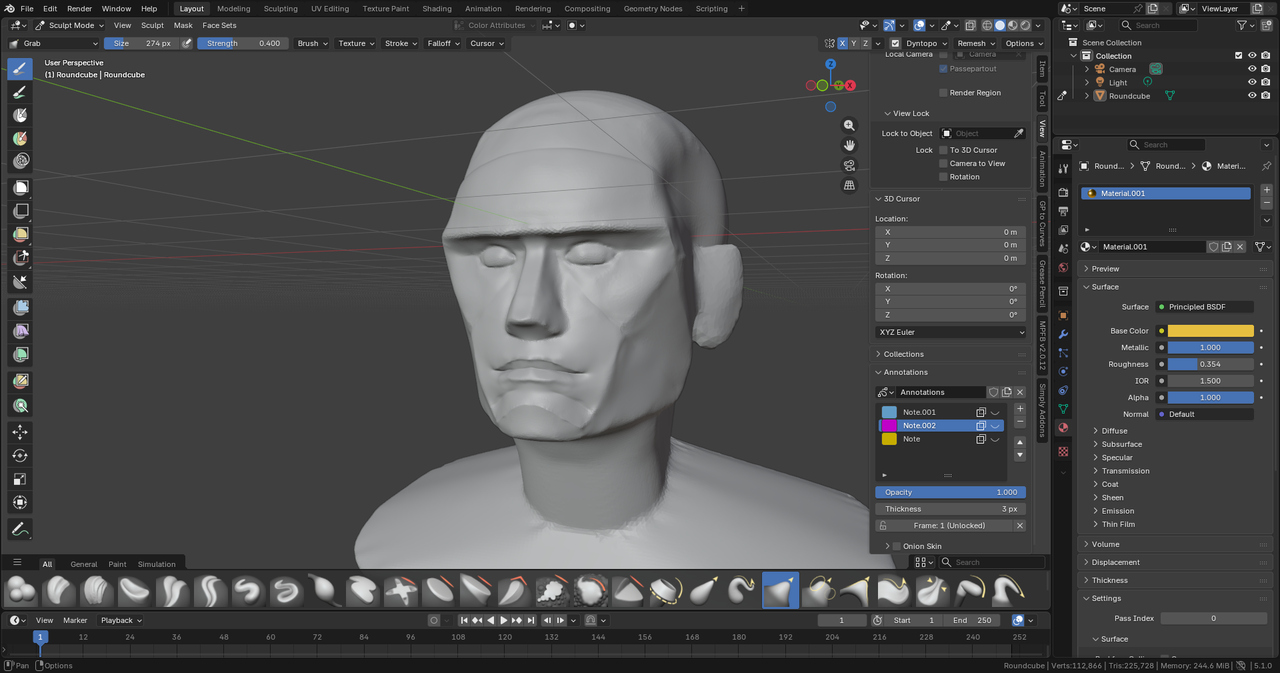Enable Lock To 3D Cursor checkbox
Viewport: 1280px width, 673px height.
[x=943, y=150]
